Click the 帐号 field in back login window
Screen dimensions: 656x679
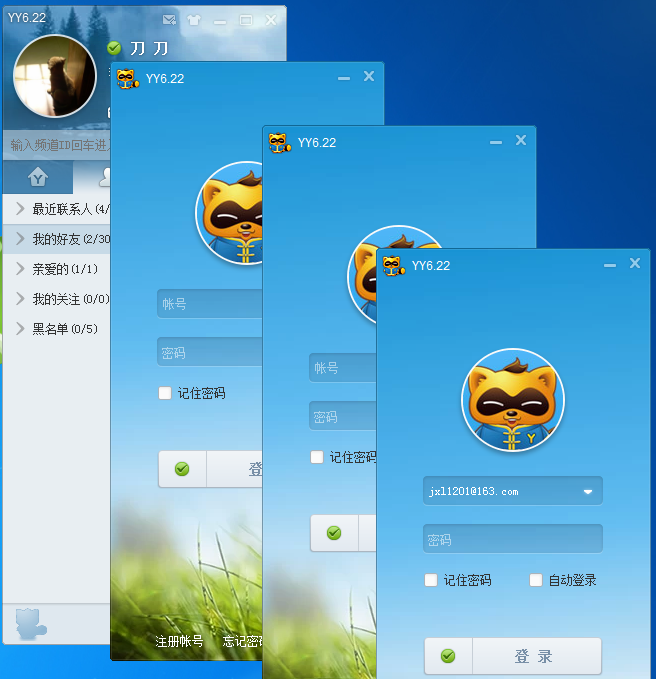click(210, 304)
